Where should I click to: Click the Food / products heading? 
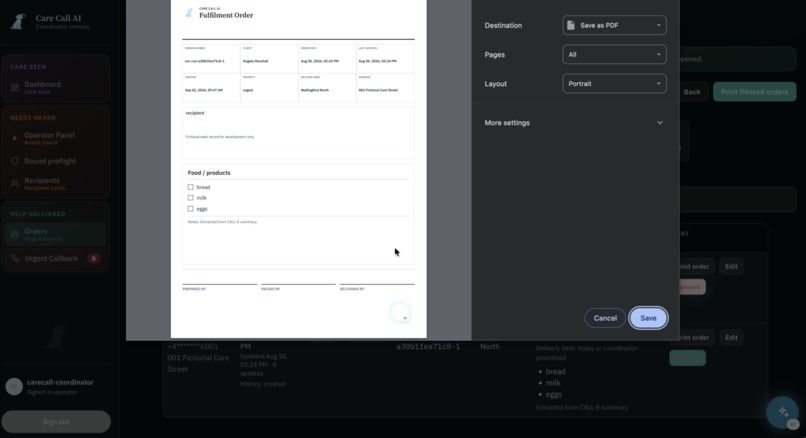209,173
